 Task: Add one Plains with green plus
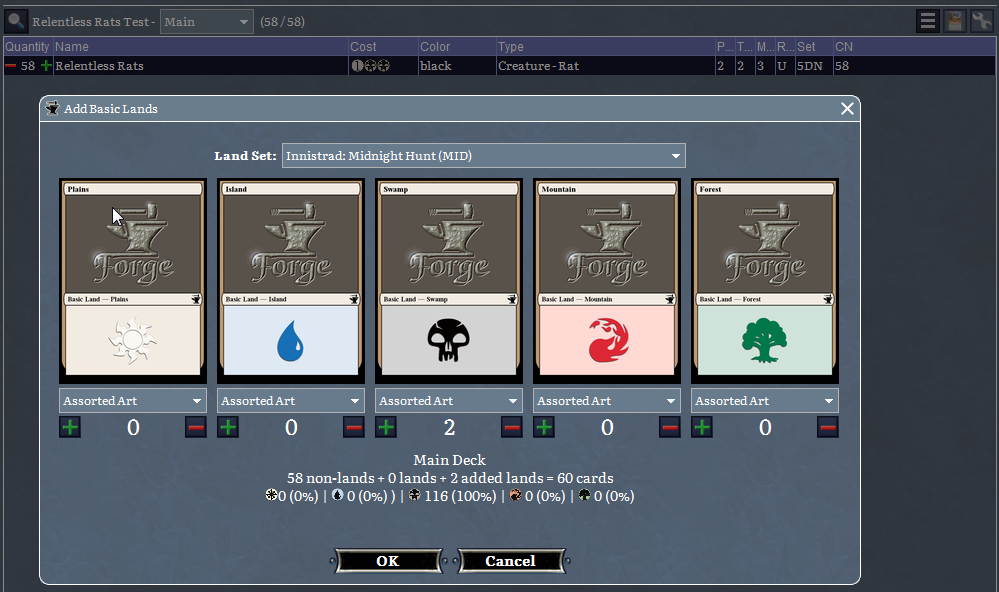(70, 428)
